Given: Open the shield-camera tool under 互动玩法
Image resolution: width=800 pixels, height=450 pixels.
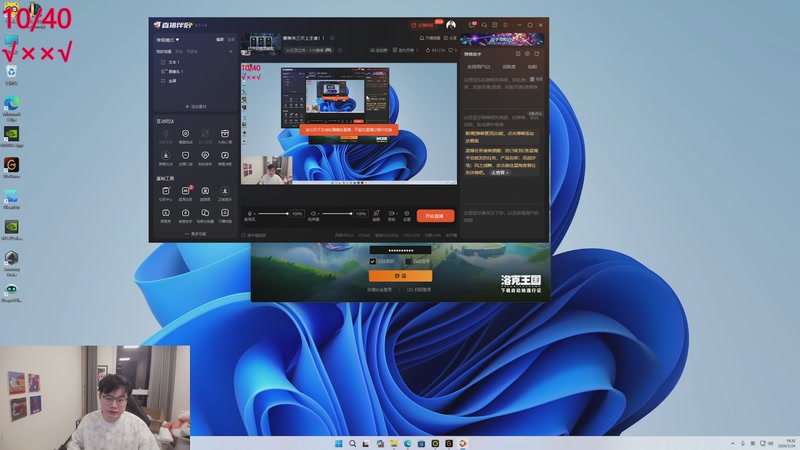Looking at the screenshot, I should click(x=185, y=136).
